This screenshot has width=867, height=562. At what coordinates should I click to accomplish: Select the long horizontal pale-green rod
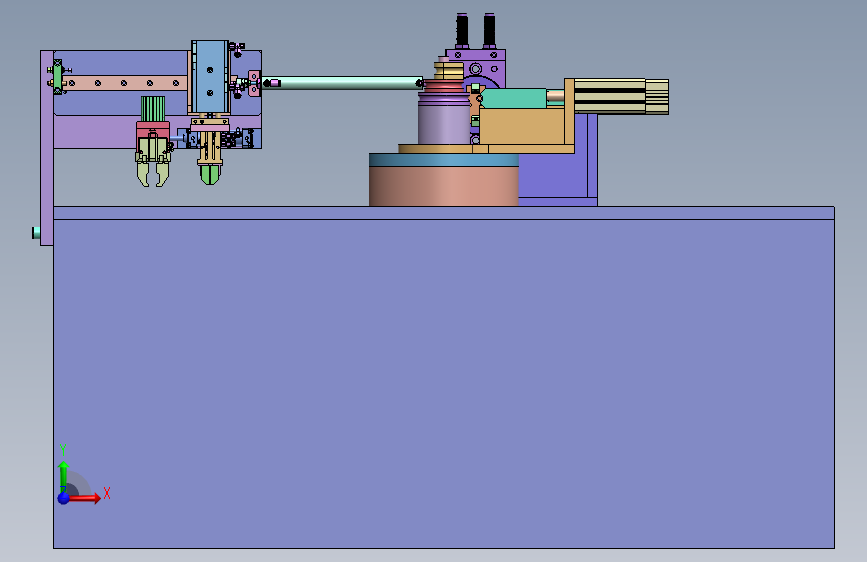pos(343,83)
